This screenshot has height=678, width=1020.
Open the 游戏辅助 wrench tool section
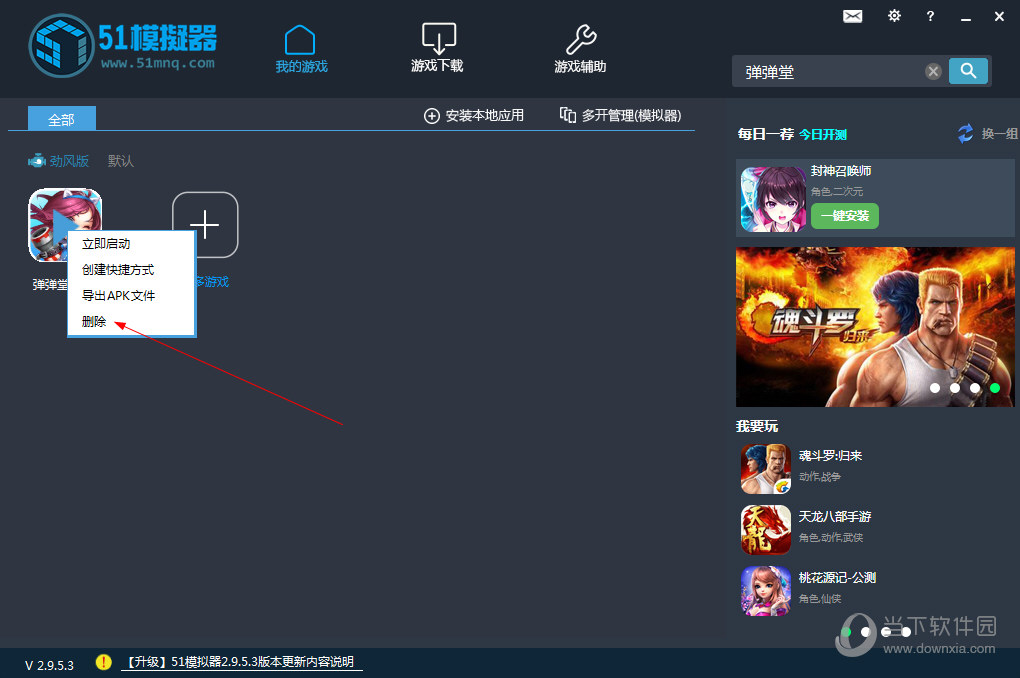pyautogui.click(x=579, y=47)
